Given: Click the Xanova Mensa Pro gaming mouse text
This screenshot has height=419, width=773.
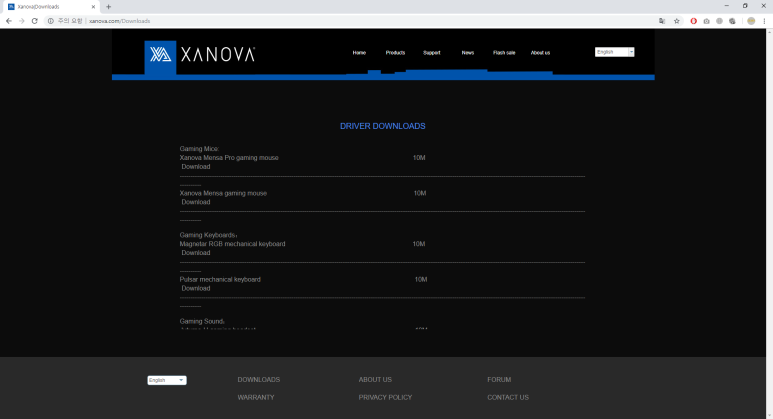Looking at the screenshot, I should [x=229, y=158].
